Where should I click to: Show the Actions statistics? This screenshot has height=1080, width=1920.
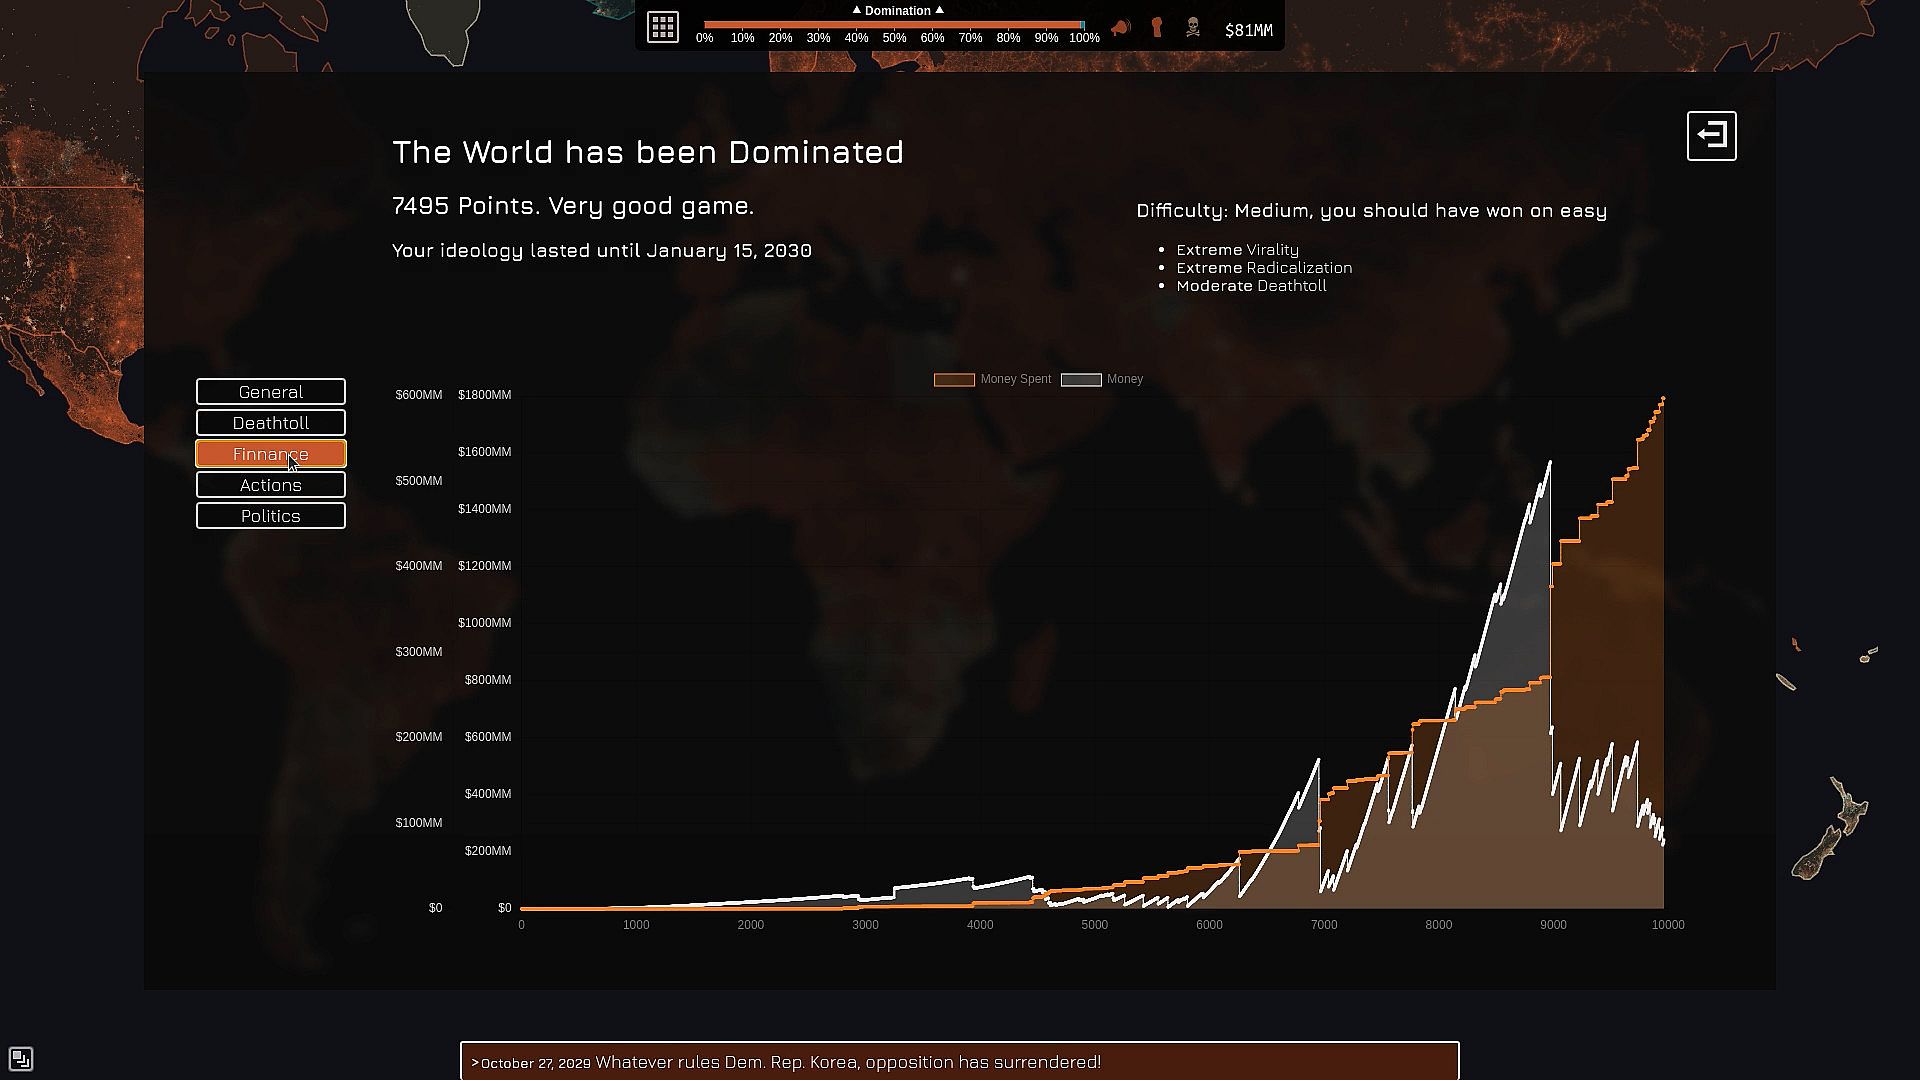[x=271, y=485]
